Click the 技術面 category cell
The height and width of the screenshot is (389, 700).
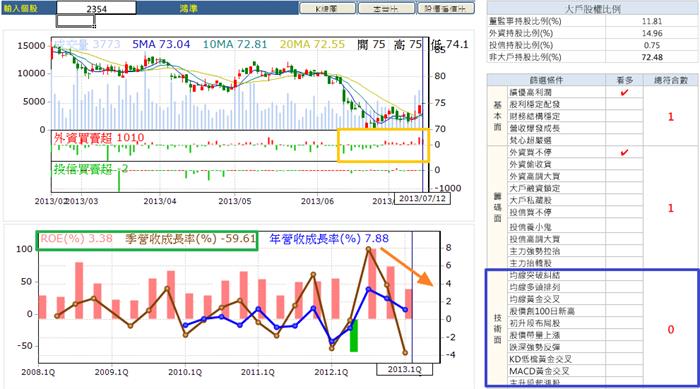497,329
